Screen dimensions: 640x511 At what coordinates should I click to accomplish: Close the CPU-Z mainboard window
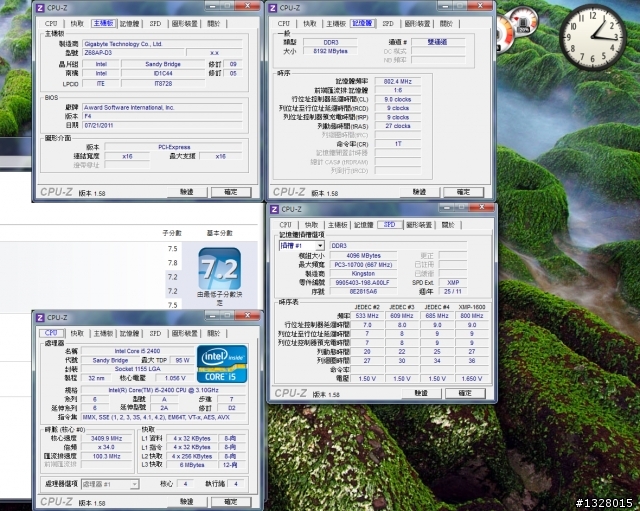pos(247,6)
